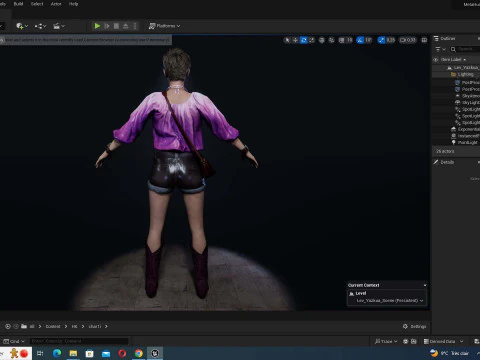Image resolution: width=480 pixels, height=360 pixels.
Task: Open grid snap size value dropdown
Action: [349, 40]
